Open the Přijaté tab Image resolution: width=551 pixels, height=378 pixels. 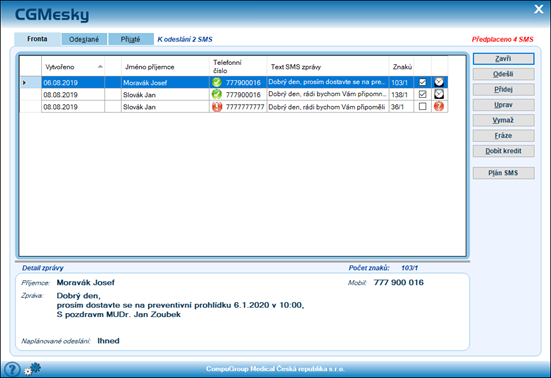click(x=131, y=39)
